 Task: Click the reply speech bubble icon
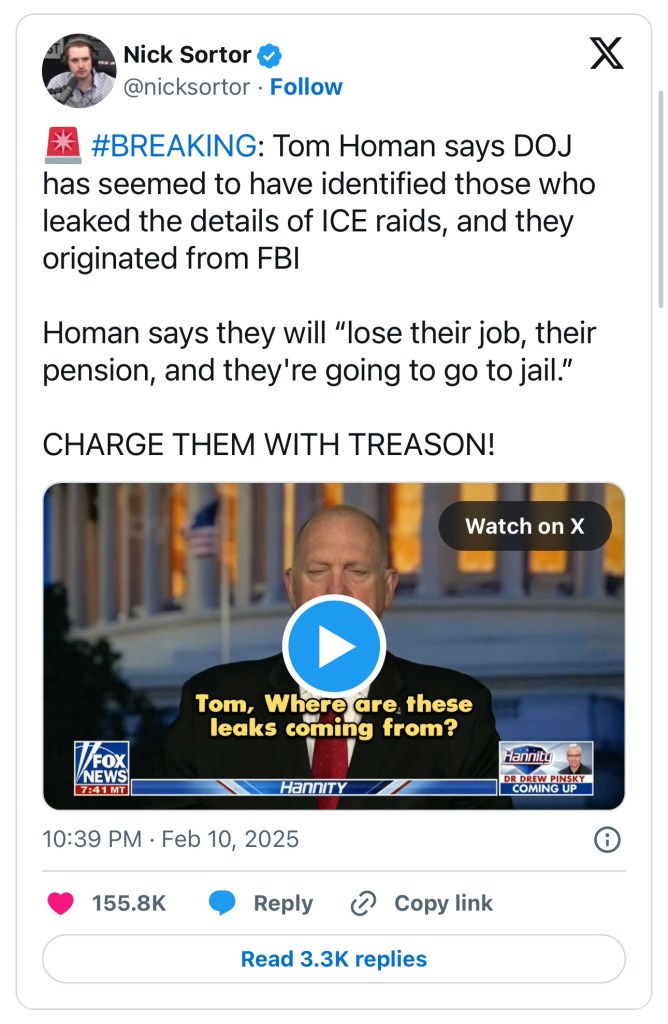point(221,903)
